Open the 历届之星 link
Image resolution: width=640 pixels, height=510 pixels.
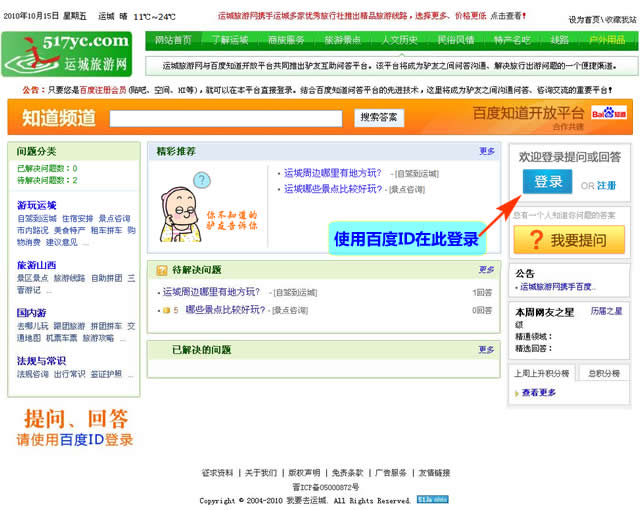click(607, 311)
